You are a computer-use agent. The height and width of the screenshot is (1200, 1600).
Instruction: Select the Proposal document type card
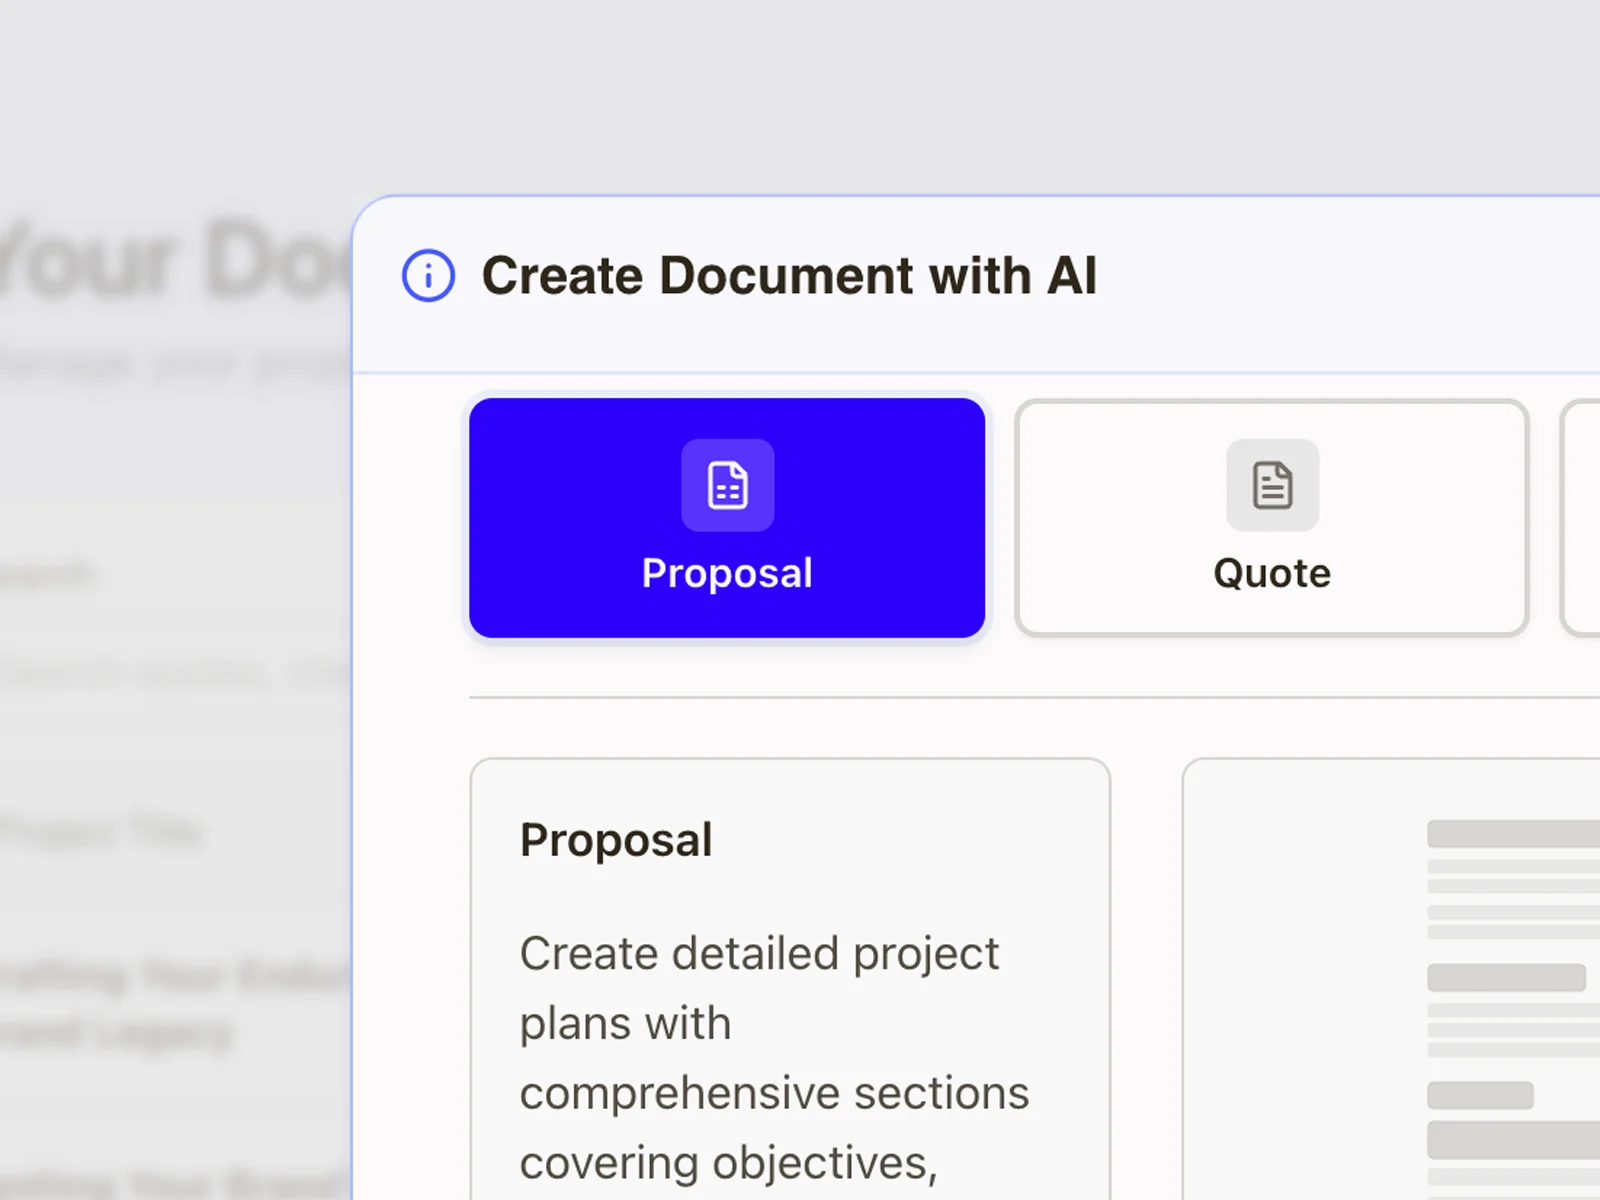(727, 517)
